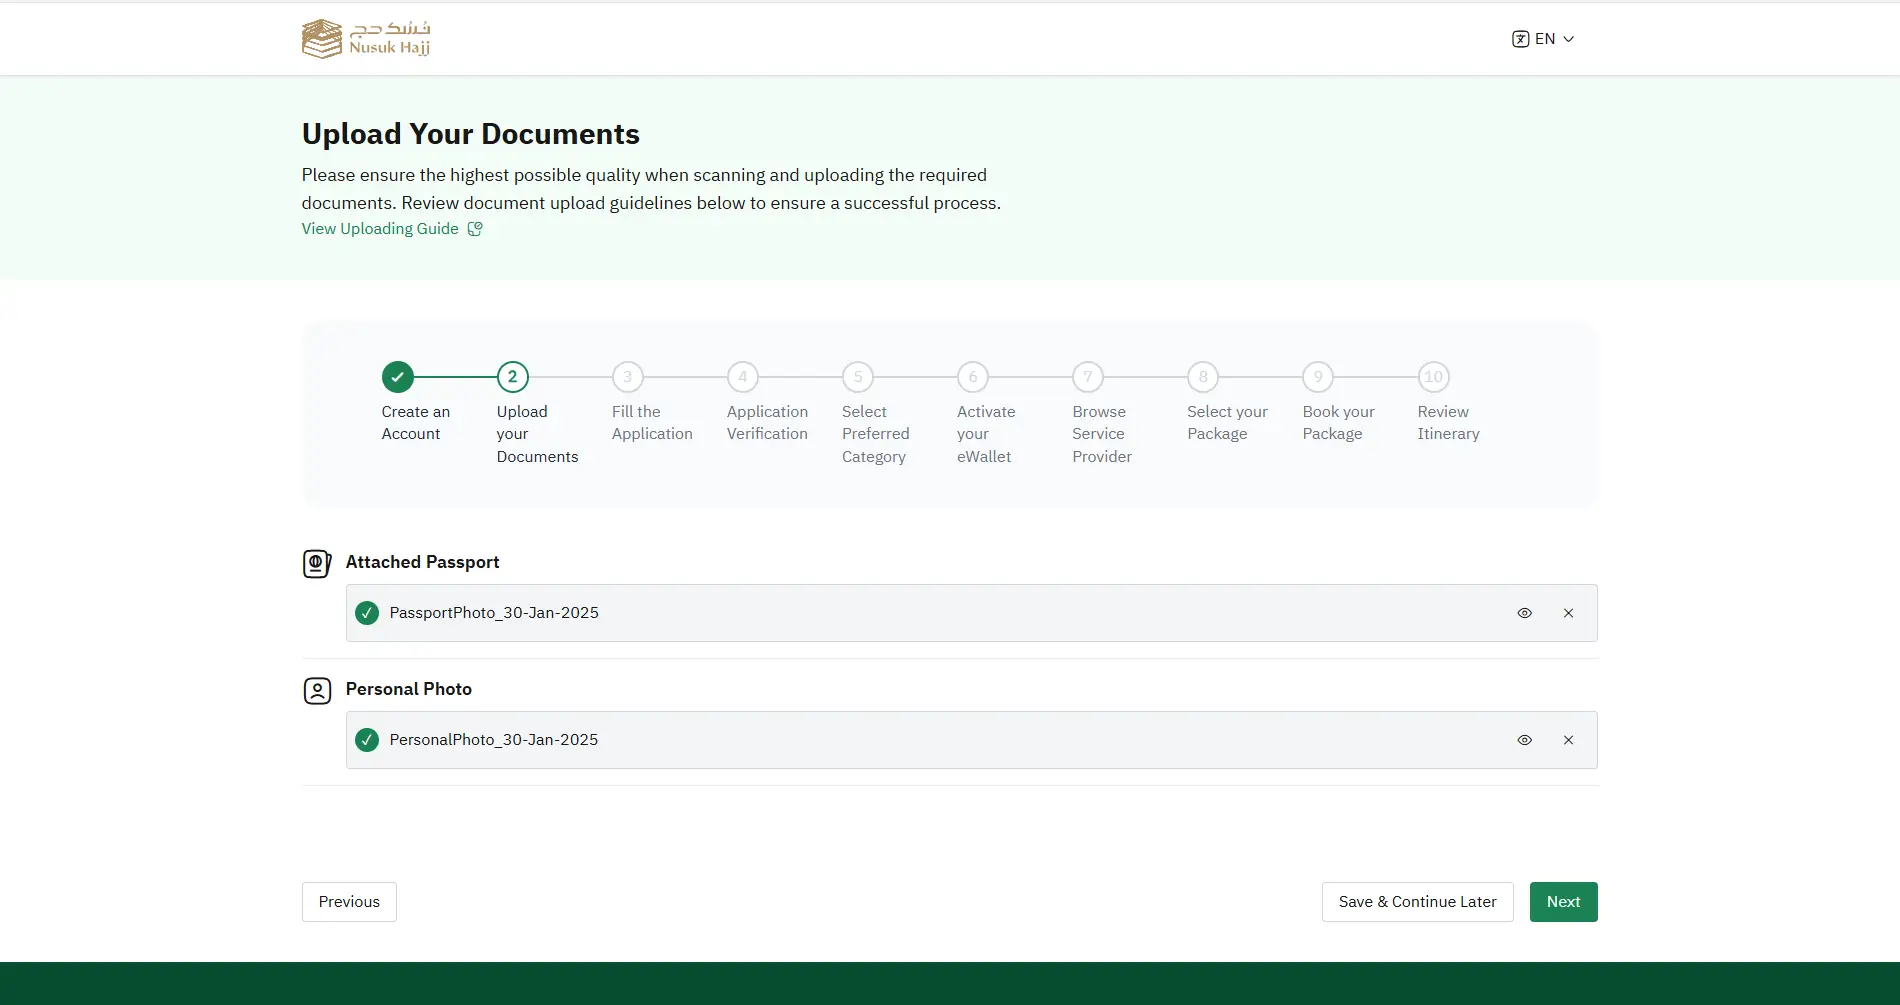The image size is (1900, 1005).
Task: Click the Activate your eWallet step label
Action: [x=986, y=434]
